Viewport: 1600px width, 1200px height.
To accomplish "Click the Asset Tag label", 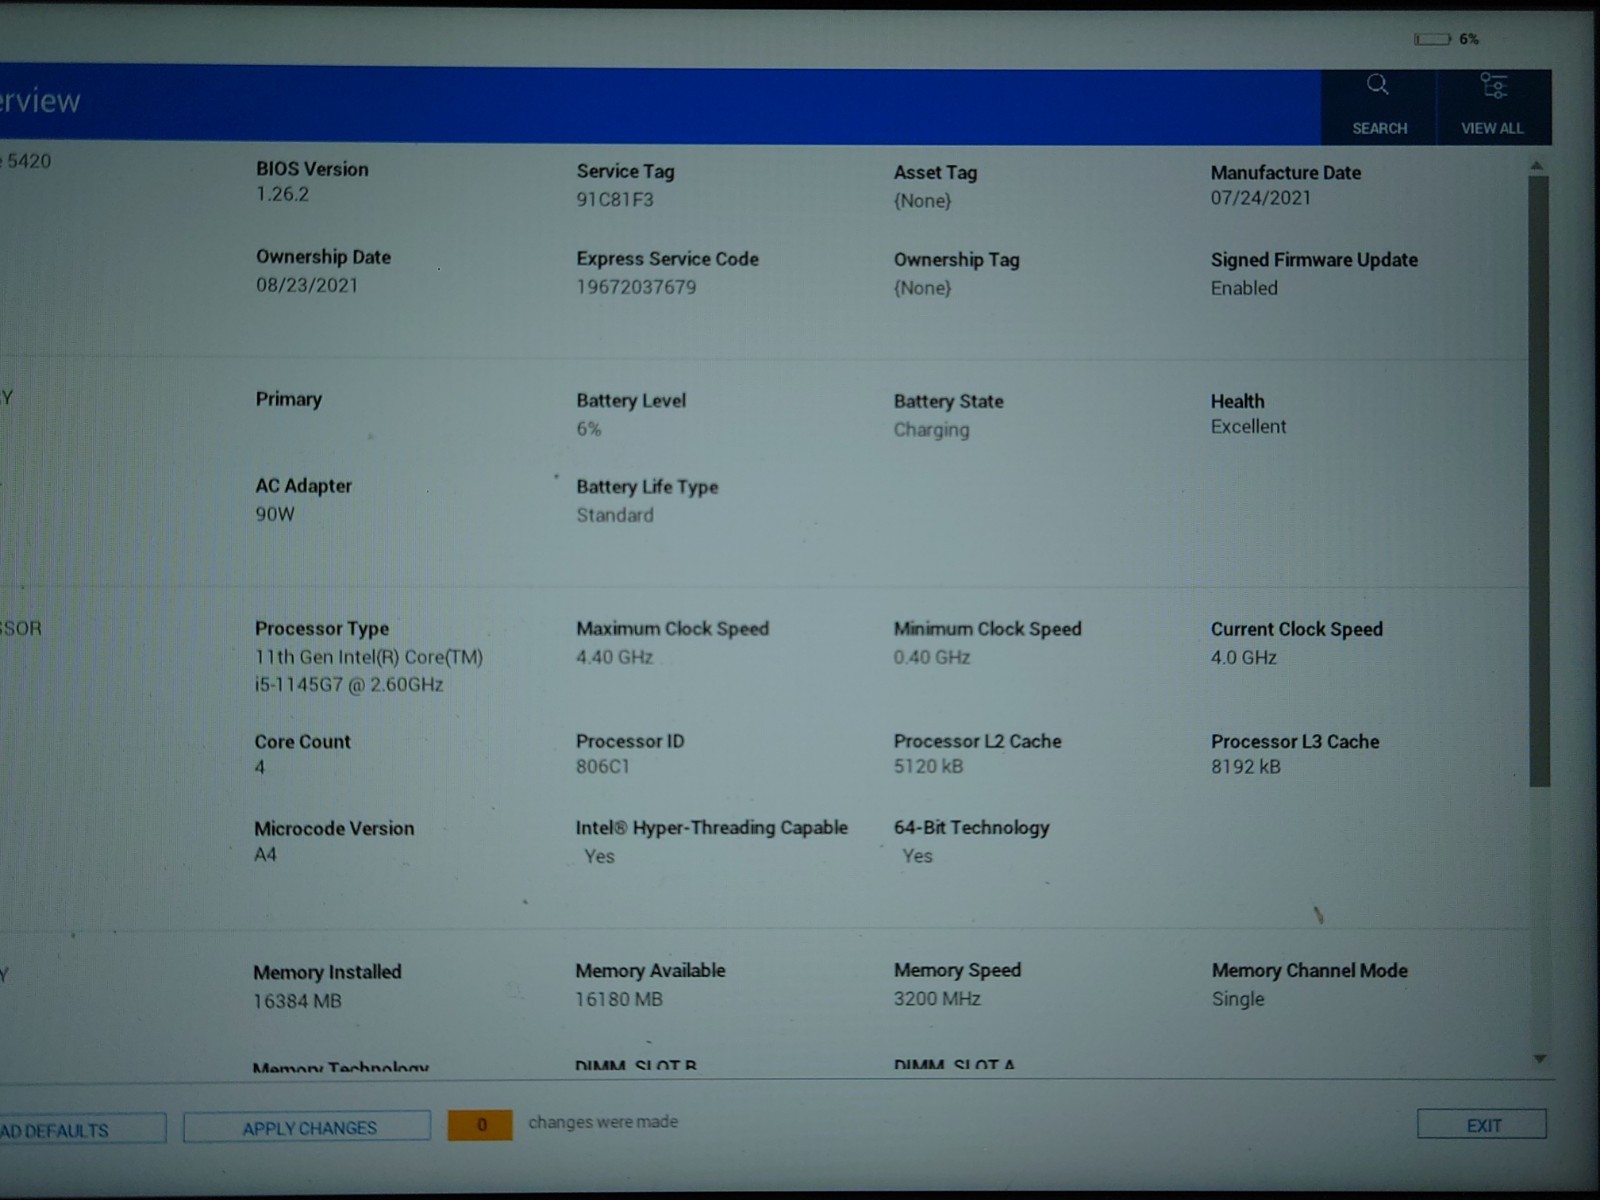I will pyautogui.click(x=935, y=172).
